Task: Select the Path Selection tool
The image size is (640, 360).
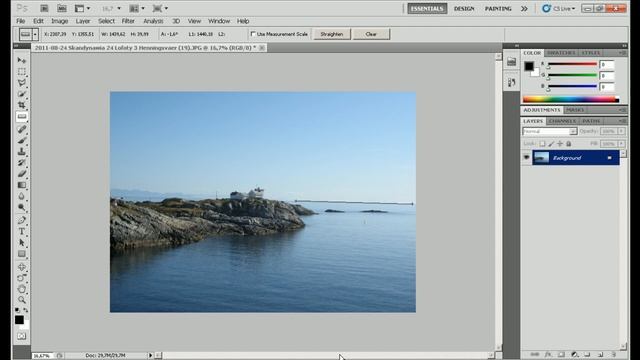Action: click(22, 243)
